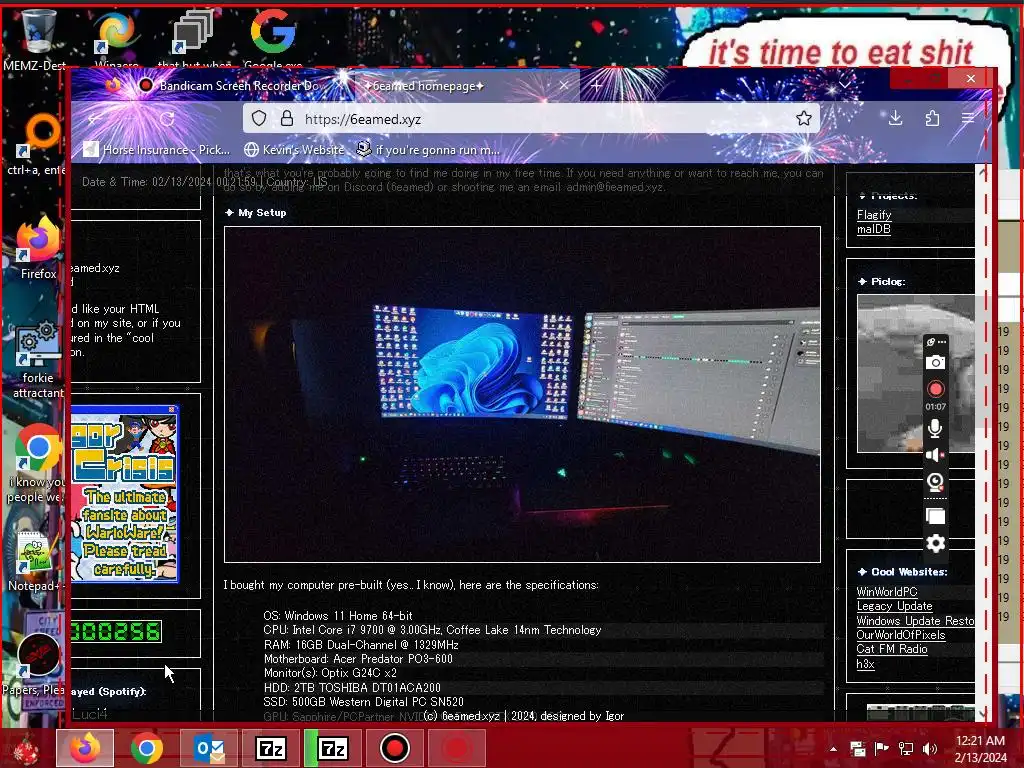
Task: Show hidden system tray icons arrow
Action: pos(833,749)
